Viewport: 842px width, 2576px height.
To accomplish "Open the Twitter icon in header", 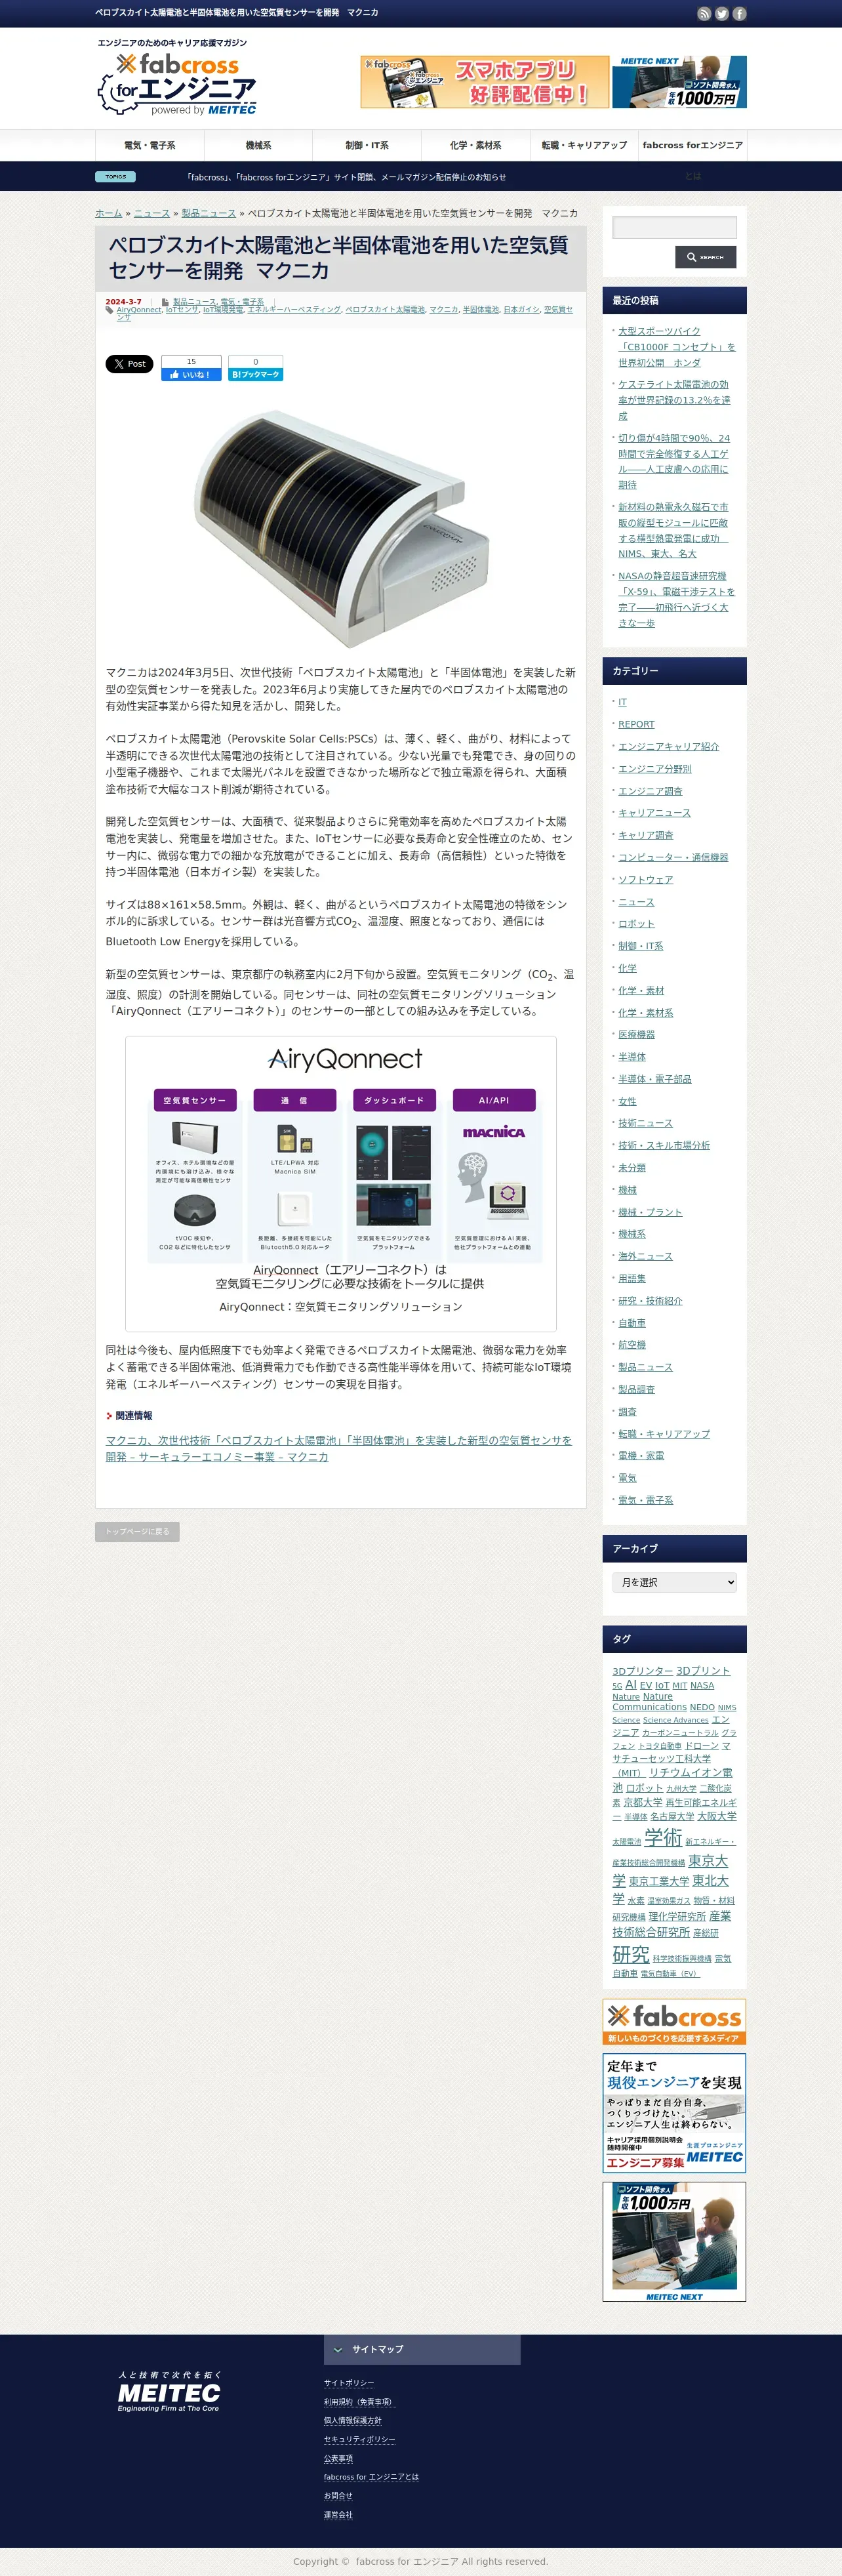I will point(722,14).
